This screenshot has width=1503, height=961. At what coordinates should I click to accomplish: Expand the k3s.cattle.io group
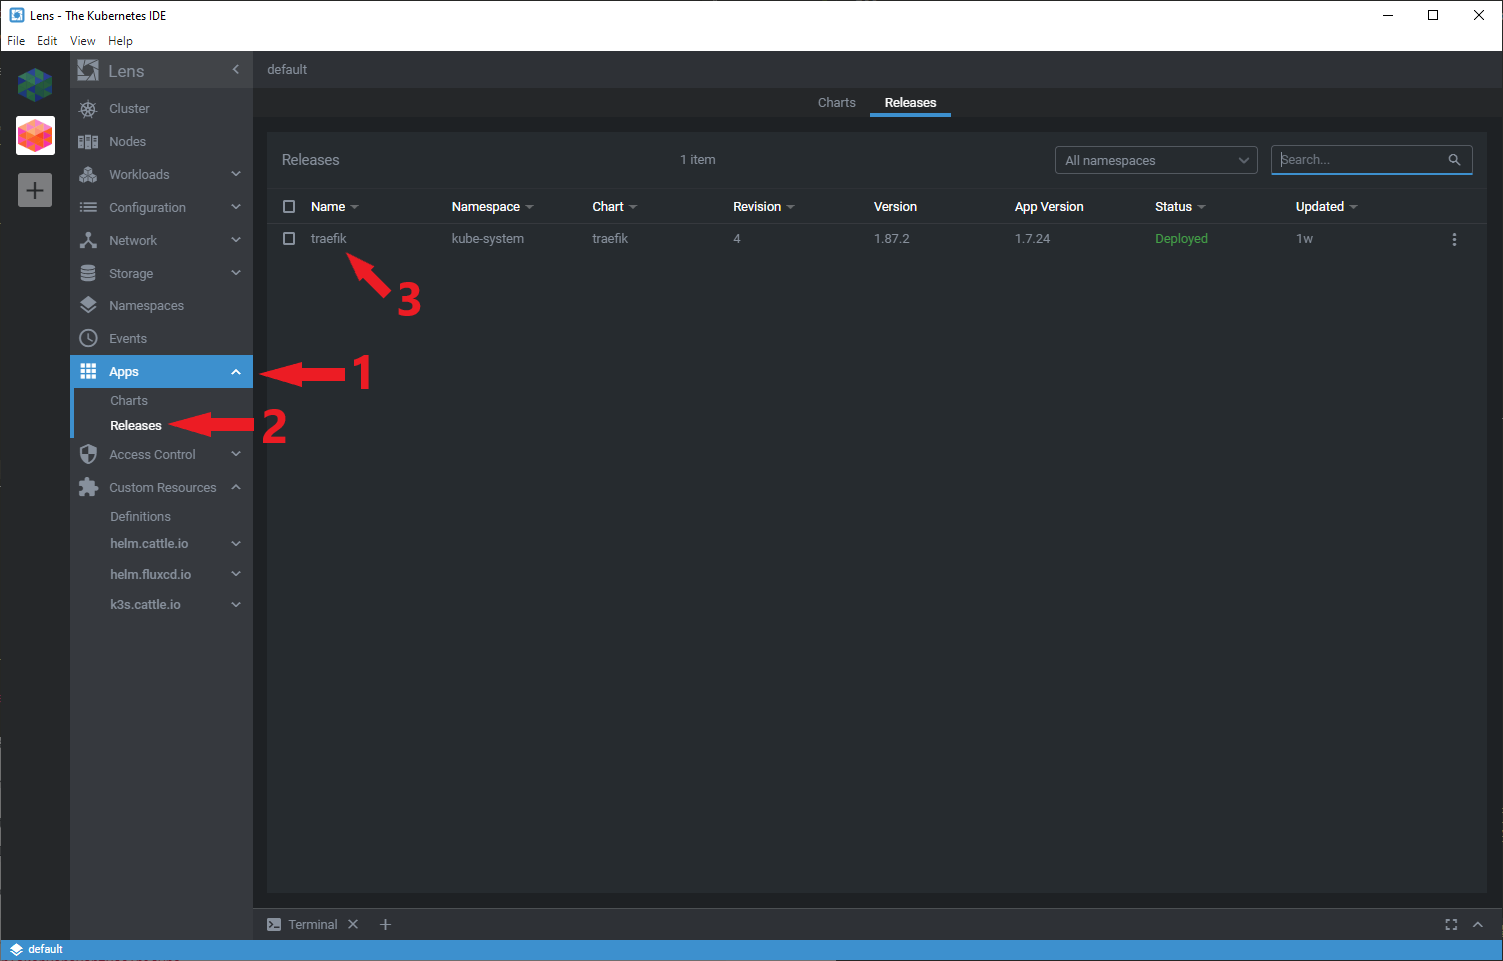pyautogui.click(x=236, y=605)
